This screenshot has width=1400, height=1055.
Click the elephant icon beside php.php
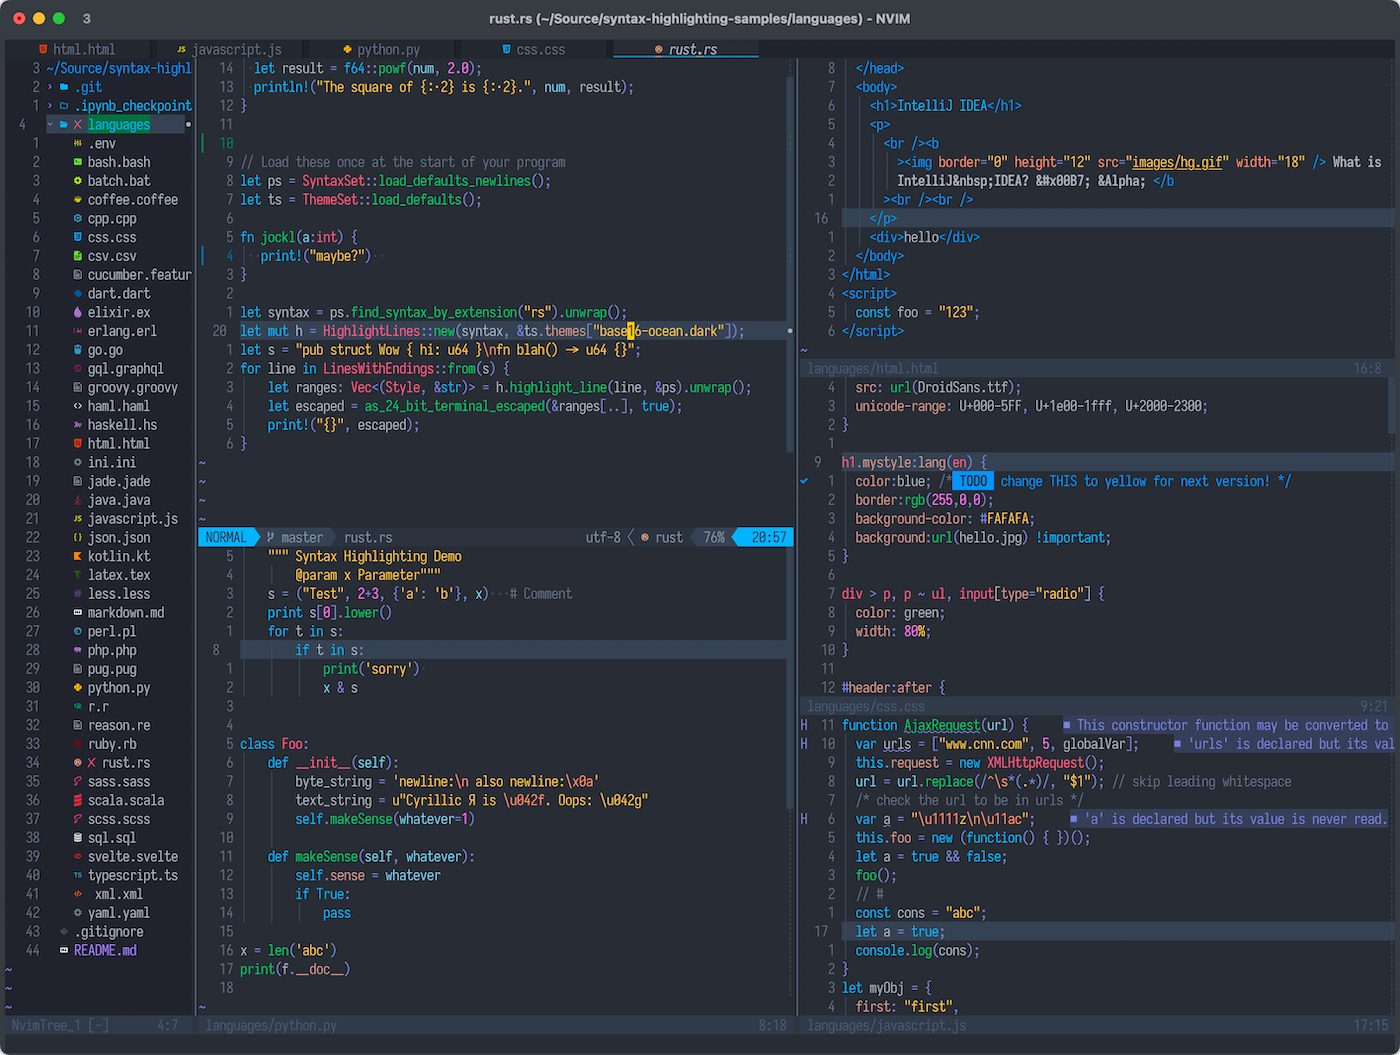click(78, 650)
